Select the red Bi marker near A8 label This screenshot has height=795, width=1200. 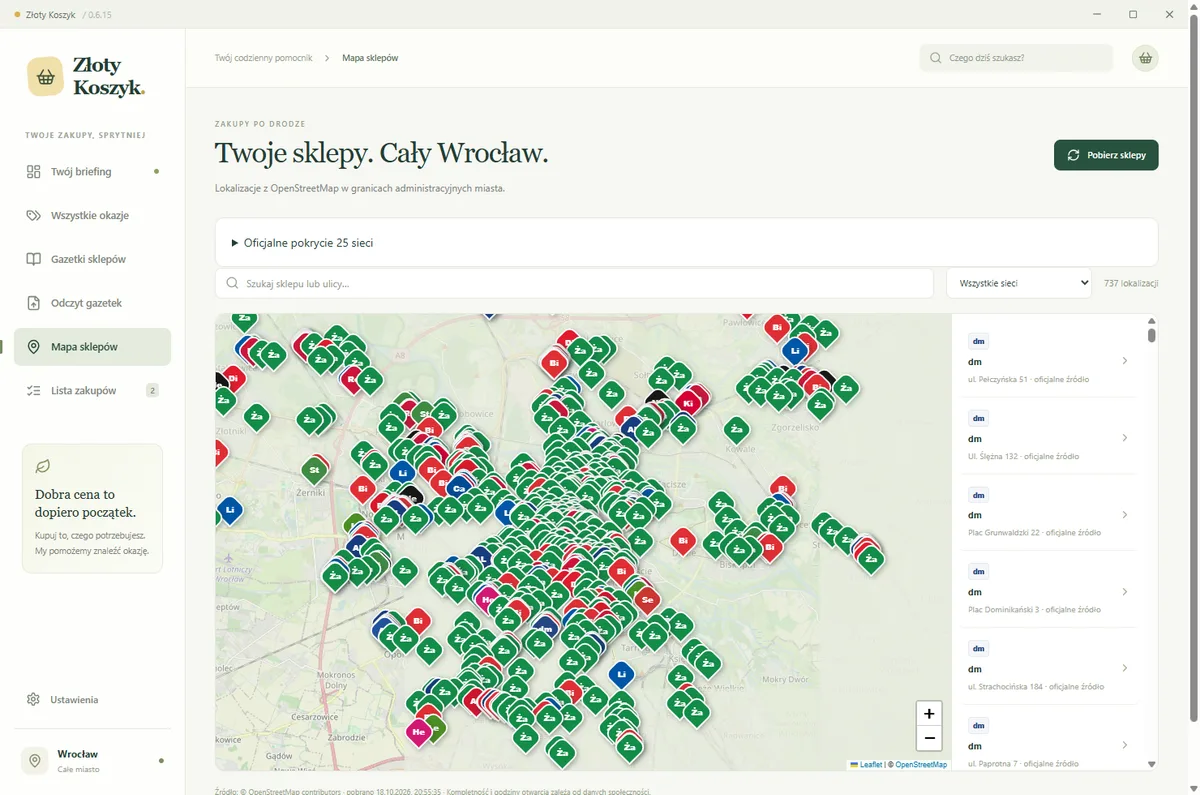coord(552,362)
